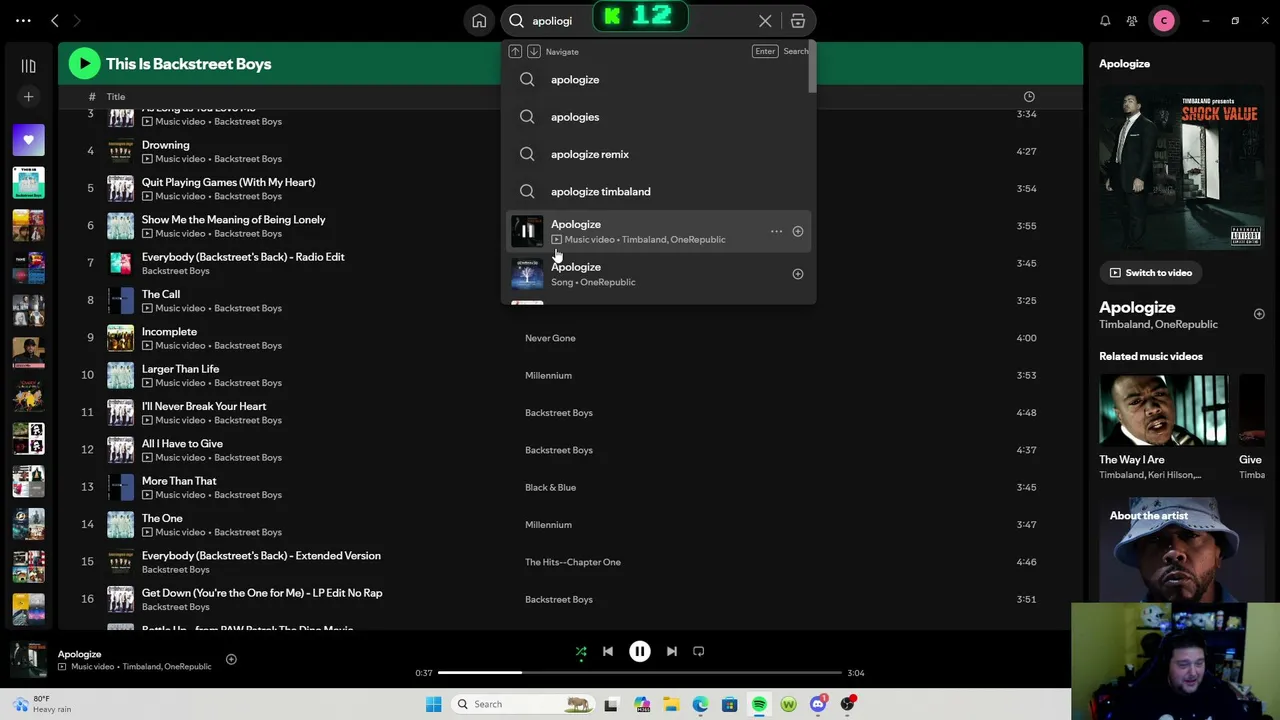Open Windows taskbar Search box
Image resolution: width=1280 pixels, height=720 pixels.
522,704
